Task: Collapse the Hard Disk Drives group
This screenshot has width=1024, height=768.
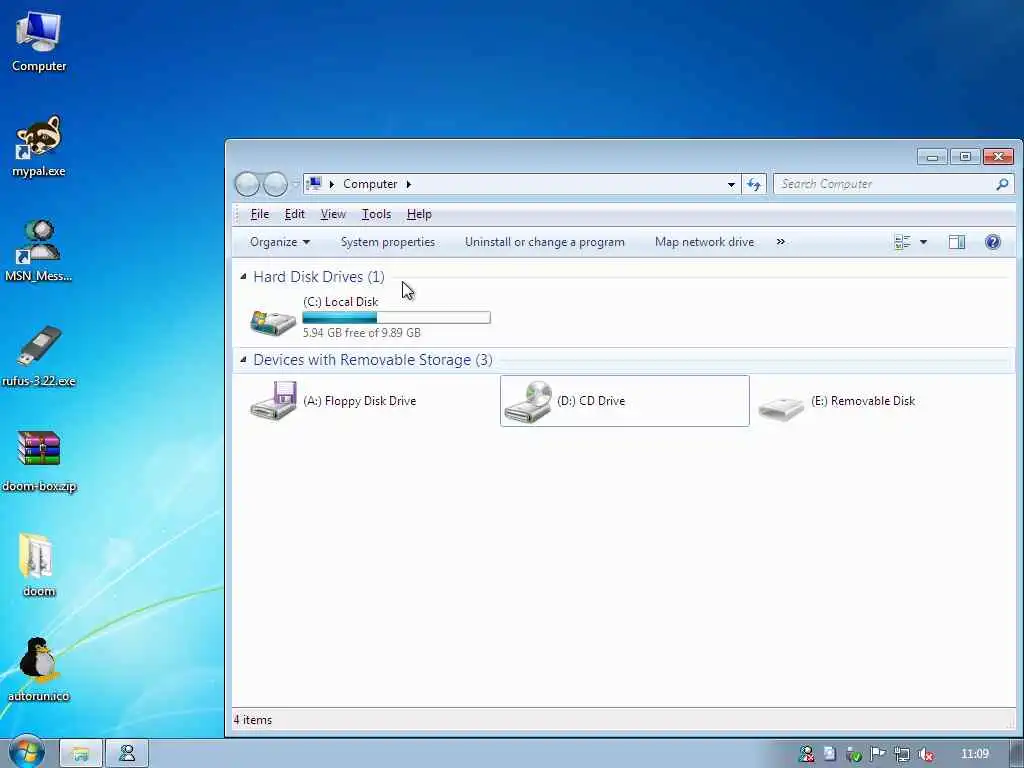Action: 244,276
